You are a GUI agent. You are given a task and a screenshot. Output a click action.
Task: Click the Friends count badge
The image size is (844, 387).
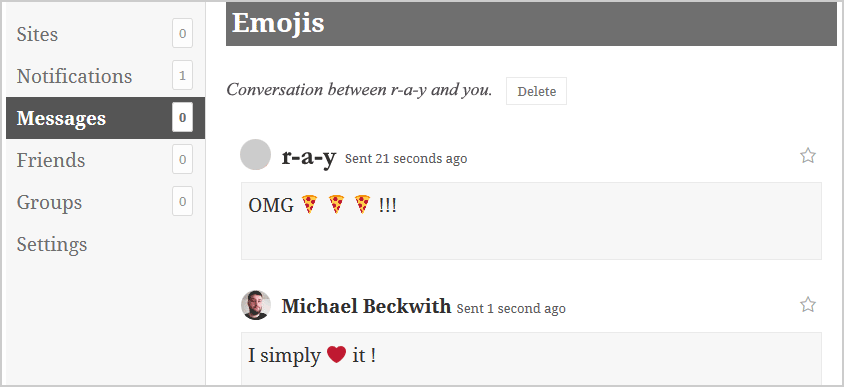click(182, 159)
